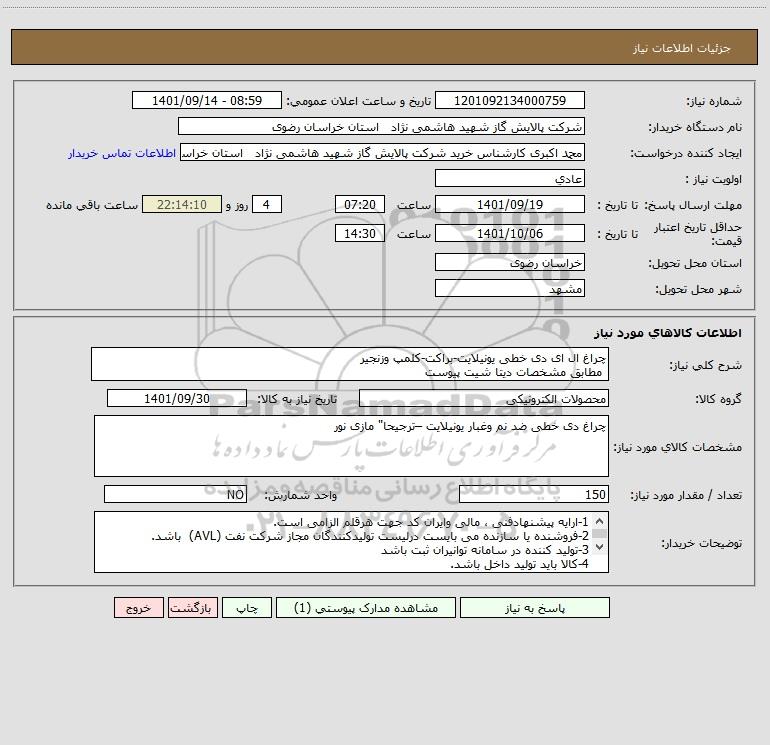770x745 pixels.
Task: Click the حداقل تاریخ اعتبار قیمت label
Action: pyautogui.click(x=698, y=234)
